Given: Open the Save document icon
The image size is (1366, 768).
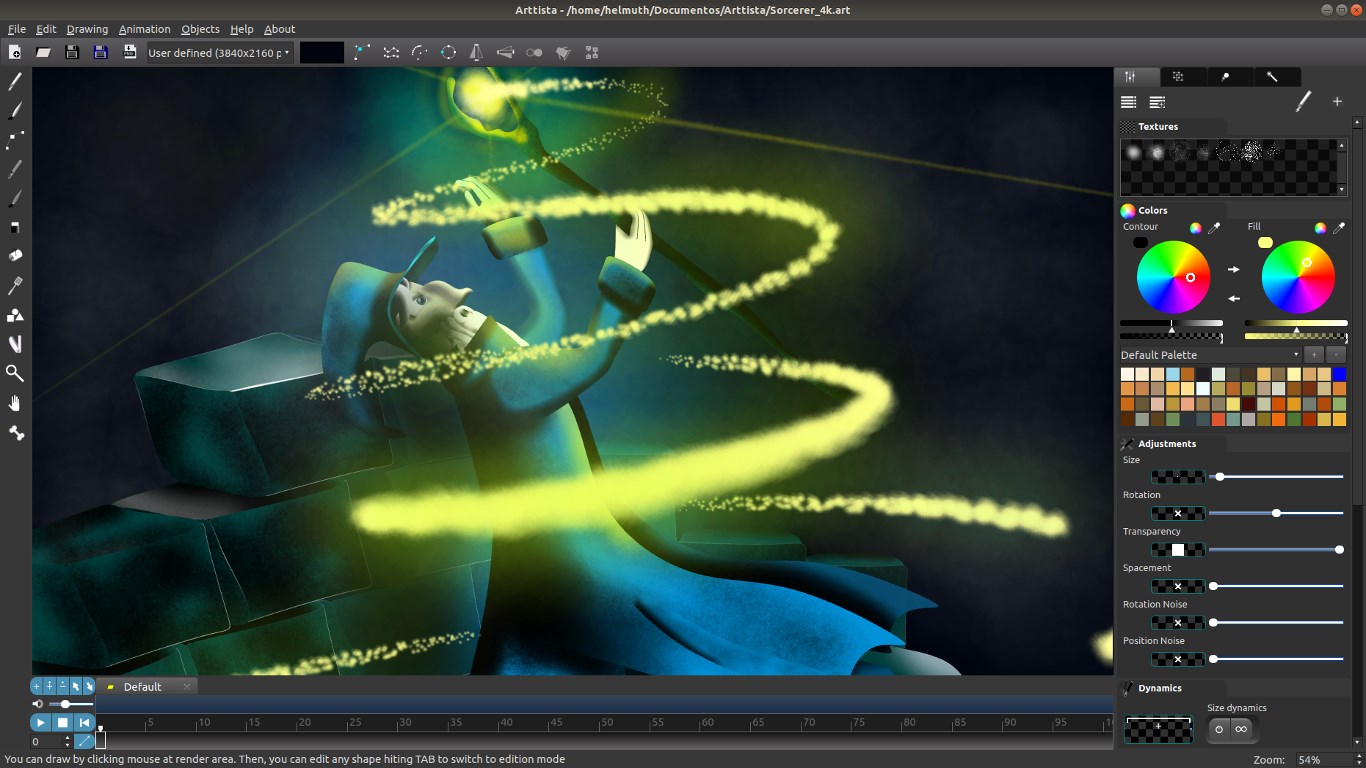Looking at the screenshot, I should click(x=72, y=52).
